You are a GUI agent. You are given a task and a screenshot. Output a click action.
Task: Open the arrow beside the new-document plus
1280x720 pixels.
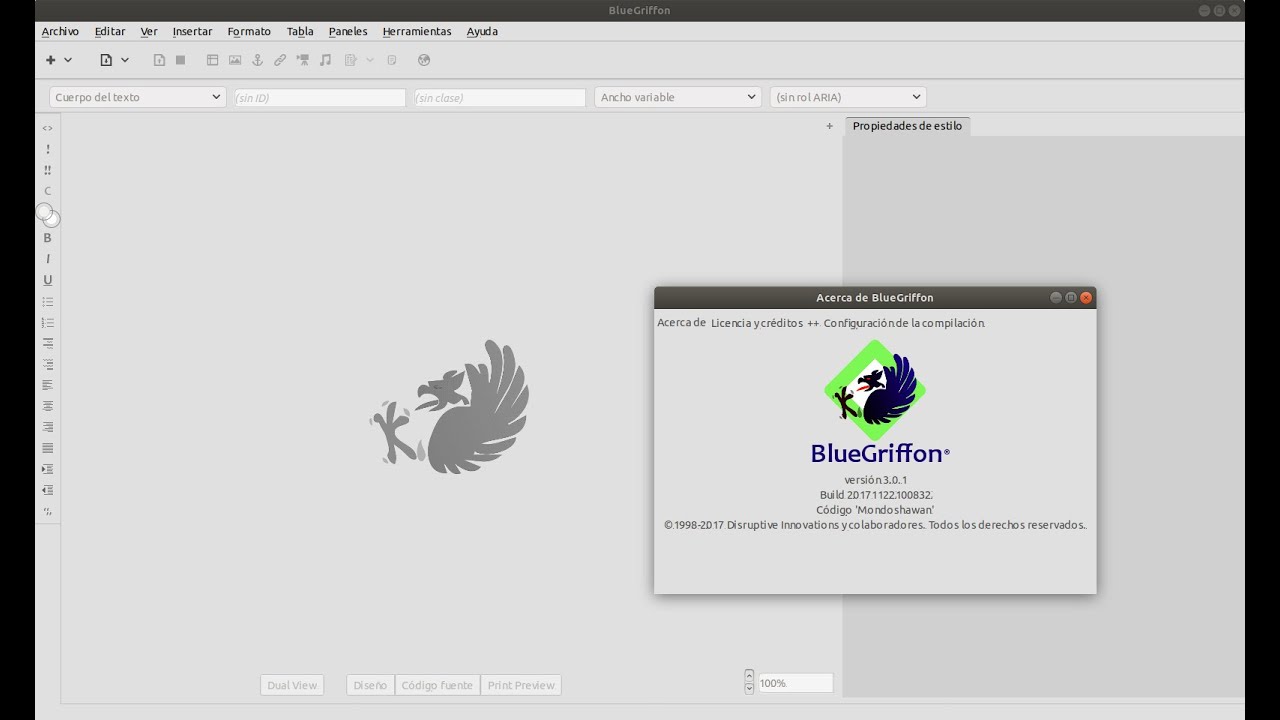(68, 60)
